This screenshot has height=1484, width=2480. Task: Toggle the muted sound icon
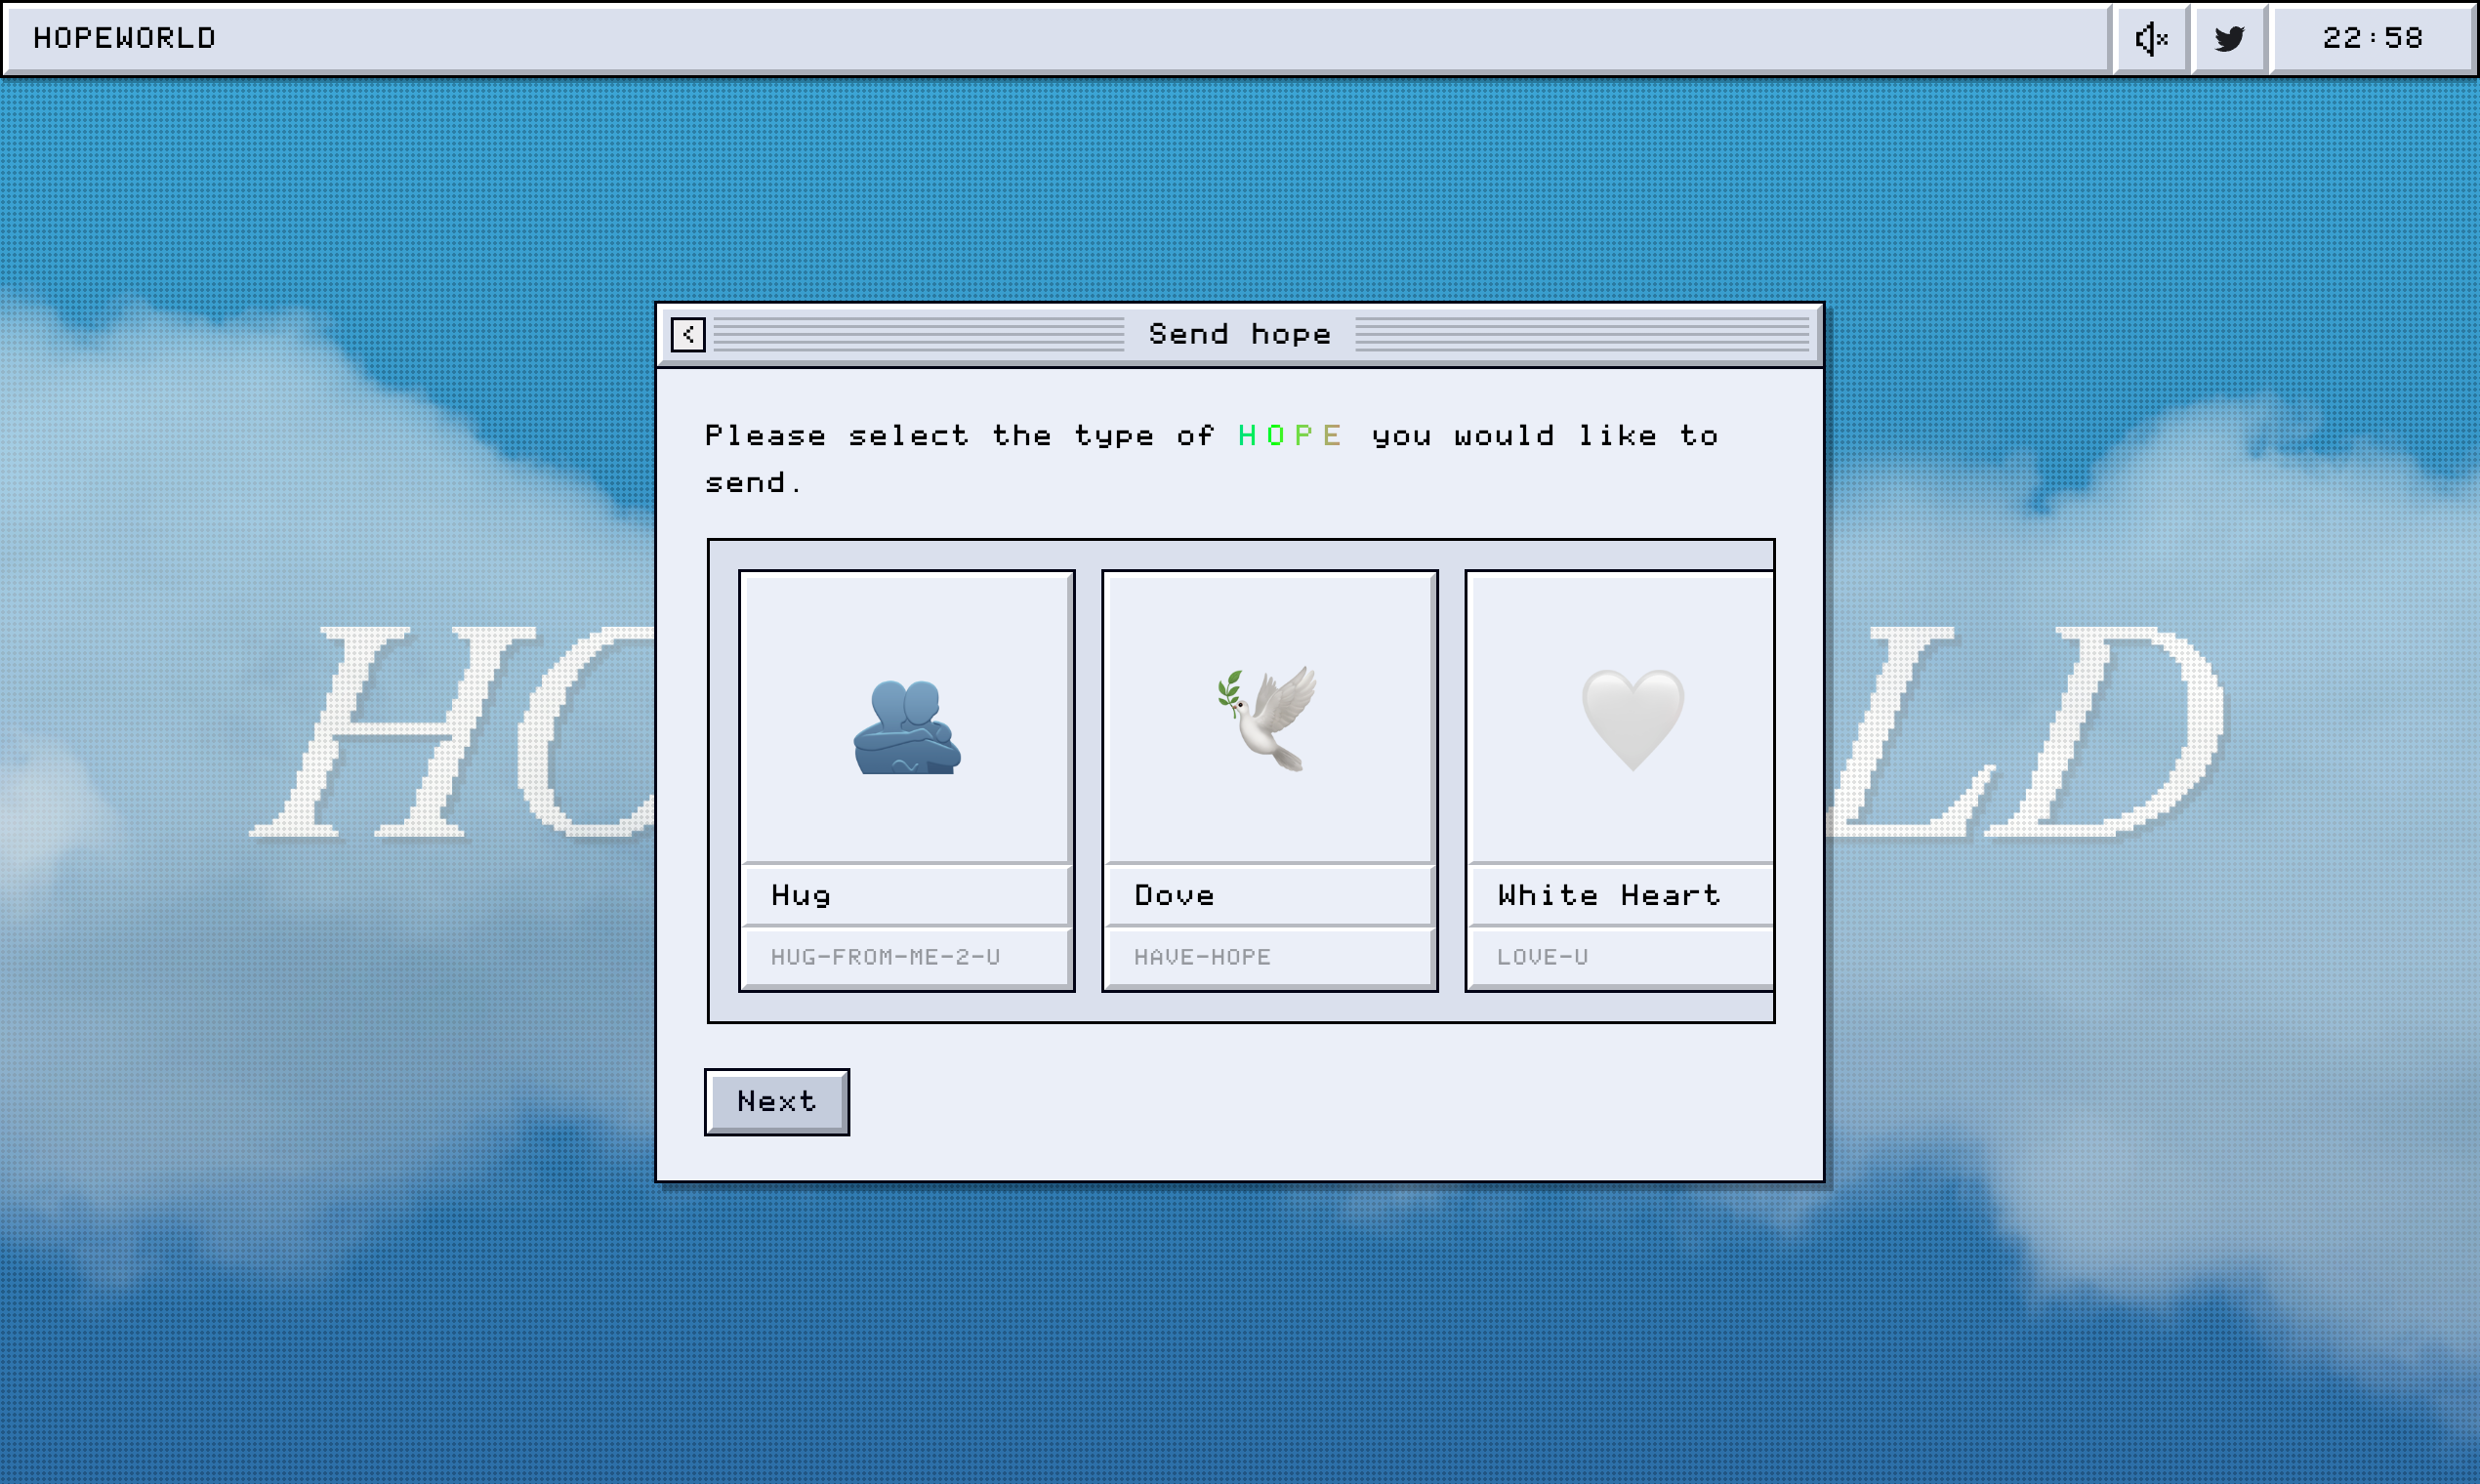click(2151, 39)
